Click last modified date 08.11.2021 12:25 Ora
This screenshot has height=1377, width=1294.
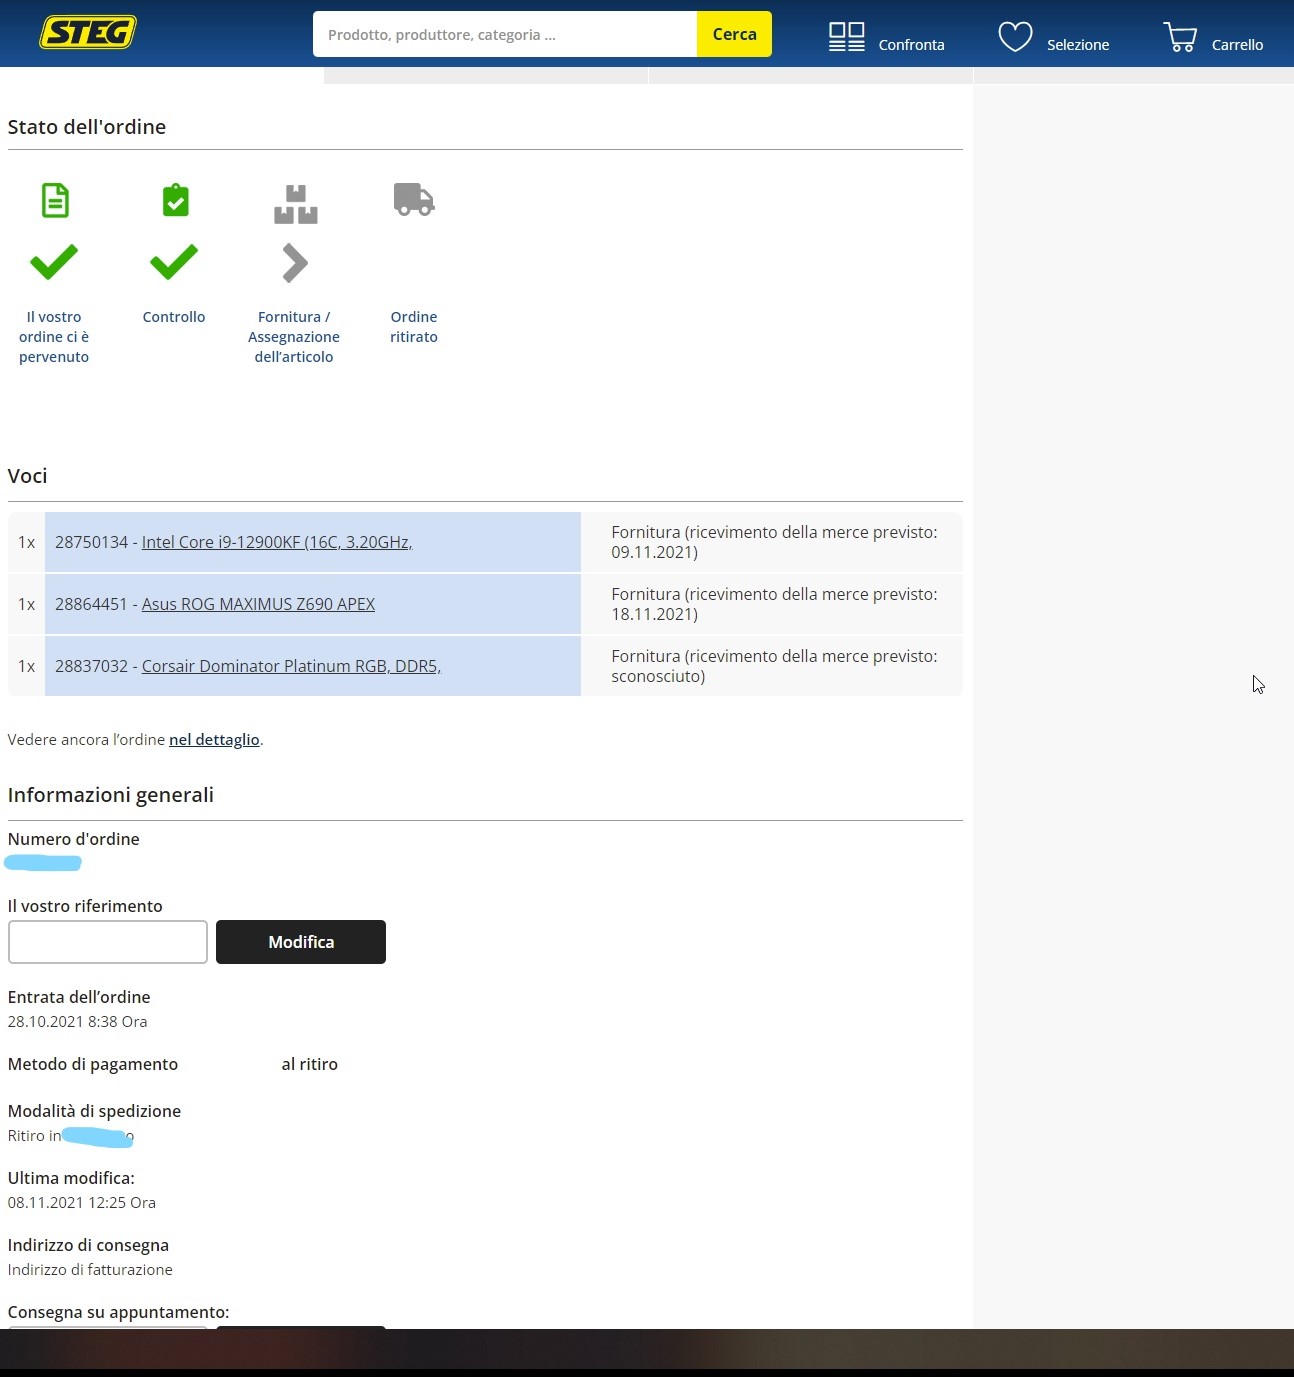[82, 1203]
